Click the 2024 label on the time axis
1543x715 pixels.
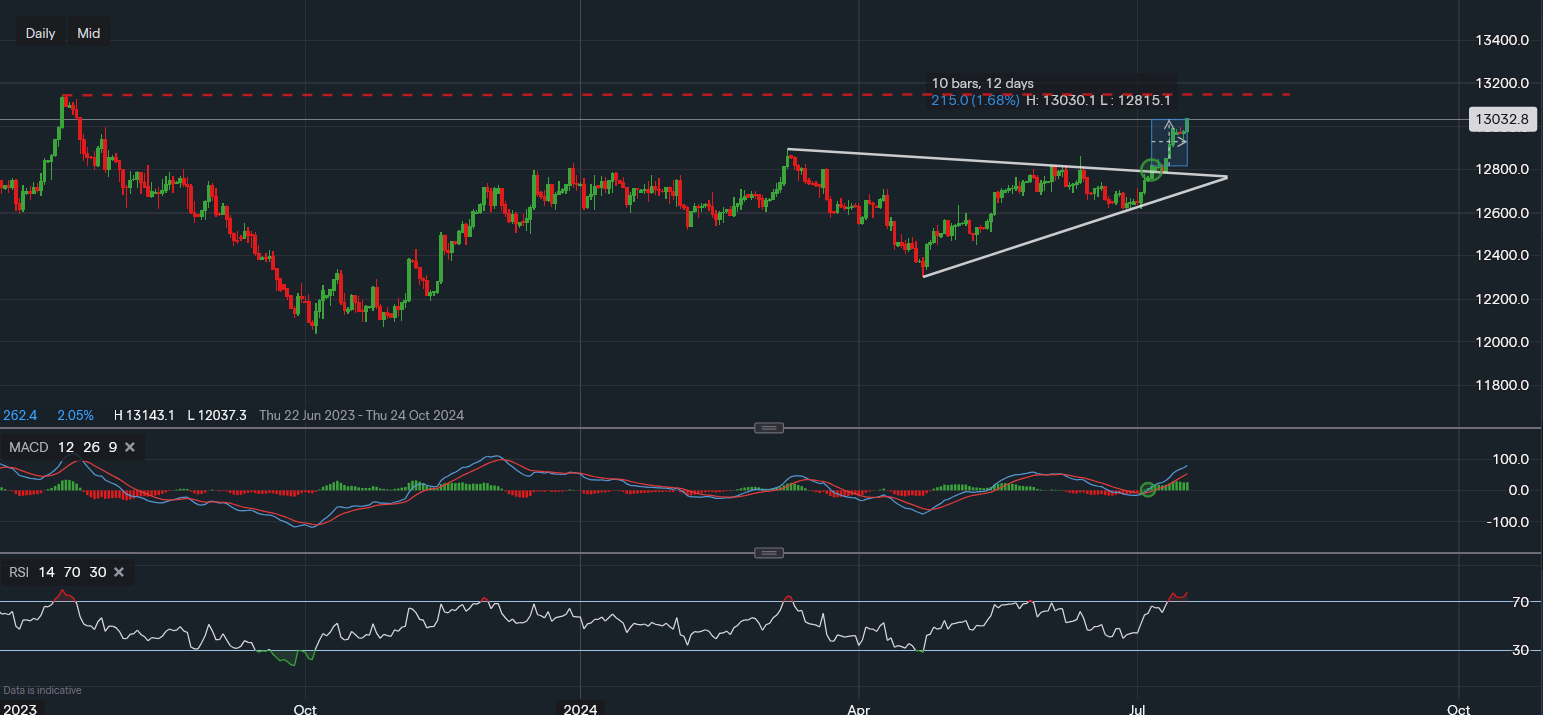[580, 709]
